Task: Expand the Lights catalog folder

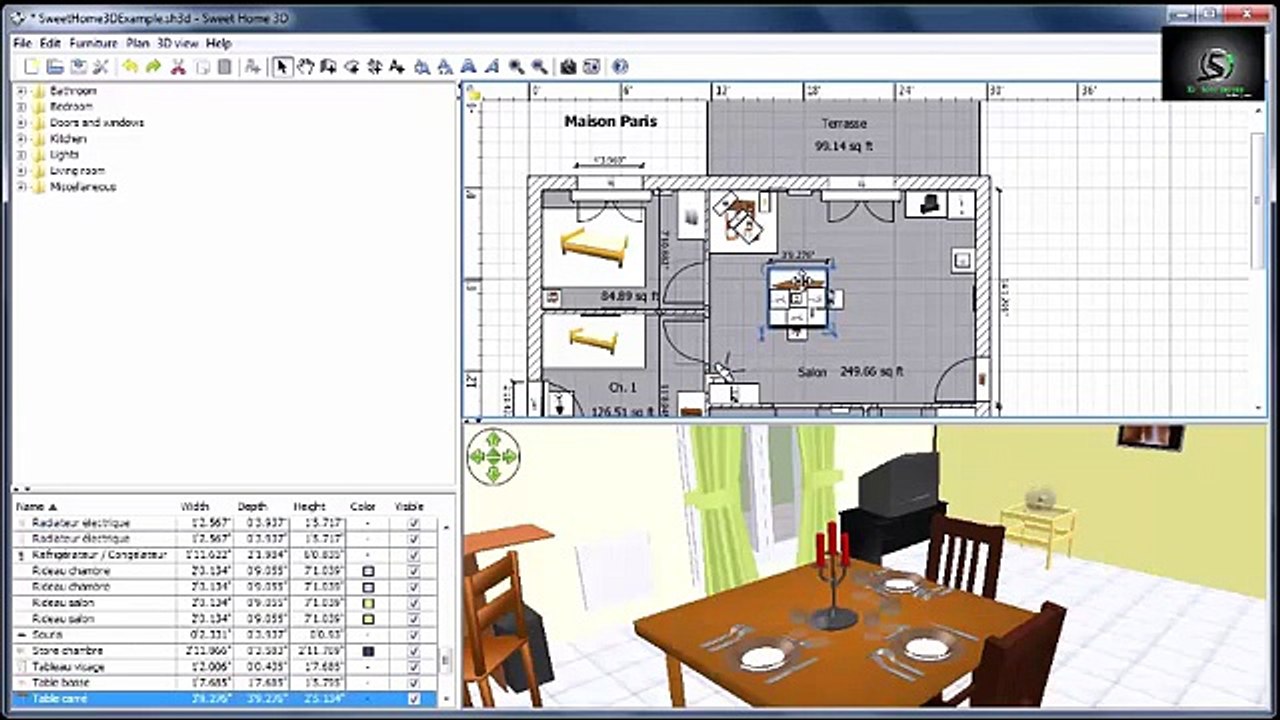Action: pyautogui.click(x=21, y=155)
